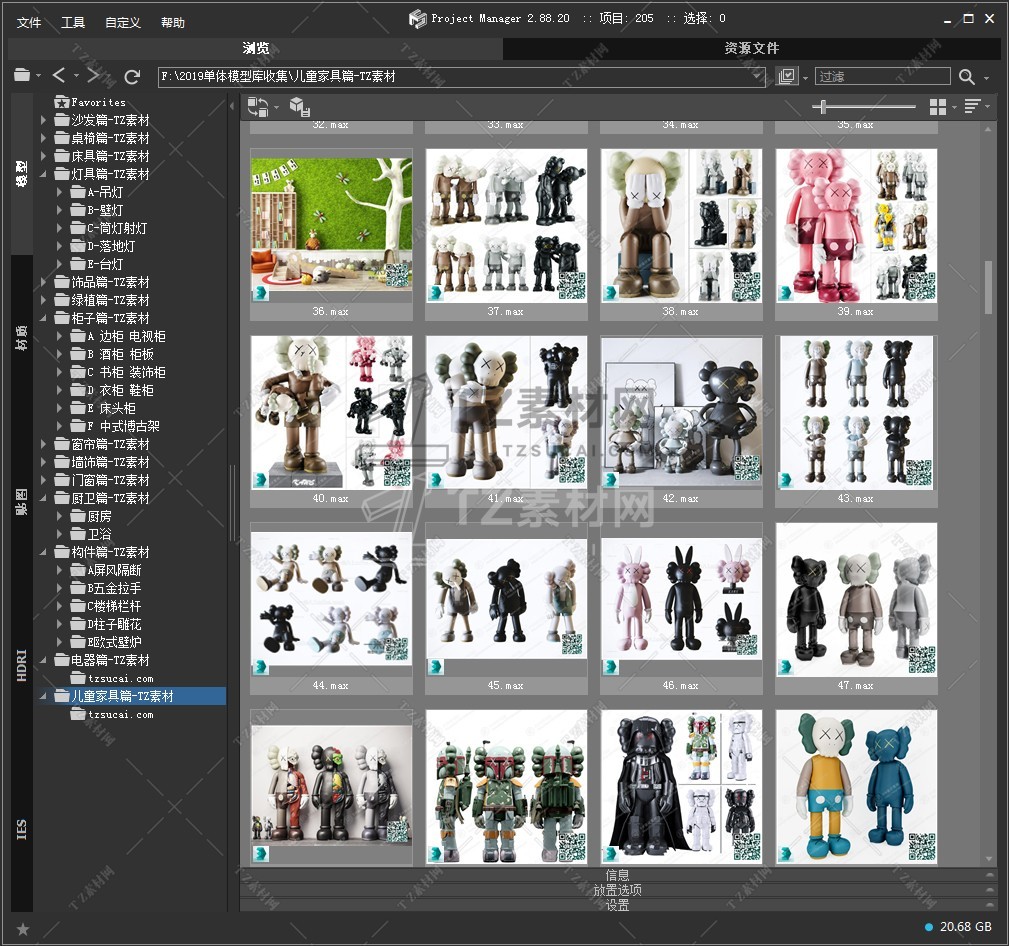This screenshot has width=1009, height=946.
Task: Click the merge model box icon
Action: 298,106
